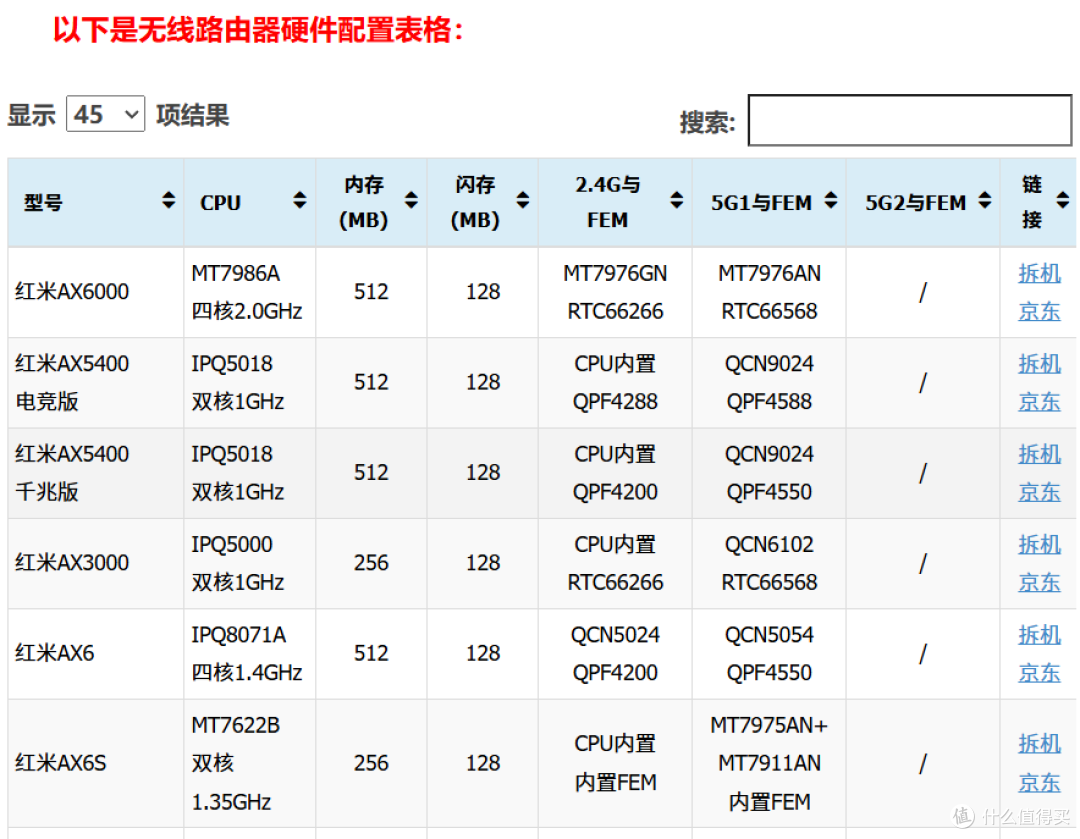Open 京东 link for 红米AX5400 电竞版
Screen dimensions: 1080x839
[x=1039, y=402]
